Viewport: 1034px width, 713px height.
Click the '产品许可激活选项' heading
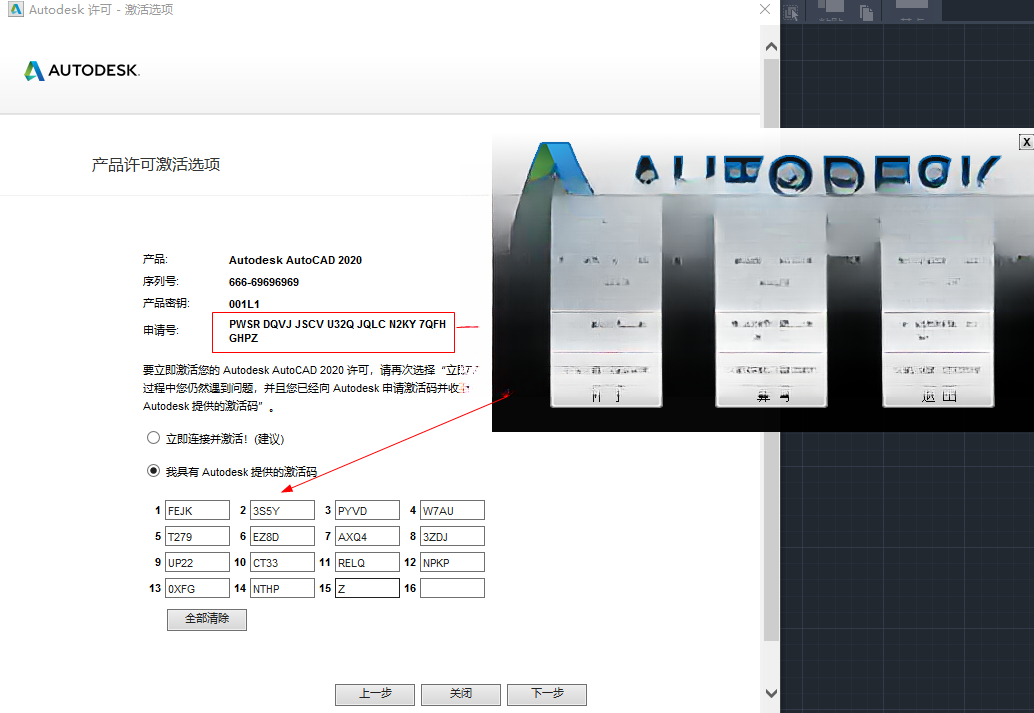point(156,164)
